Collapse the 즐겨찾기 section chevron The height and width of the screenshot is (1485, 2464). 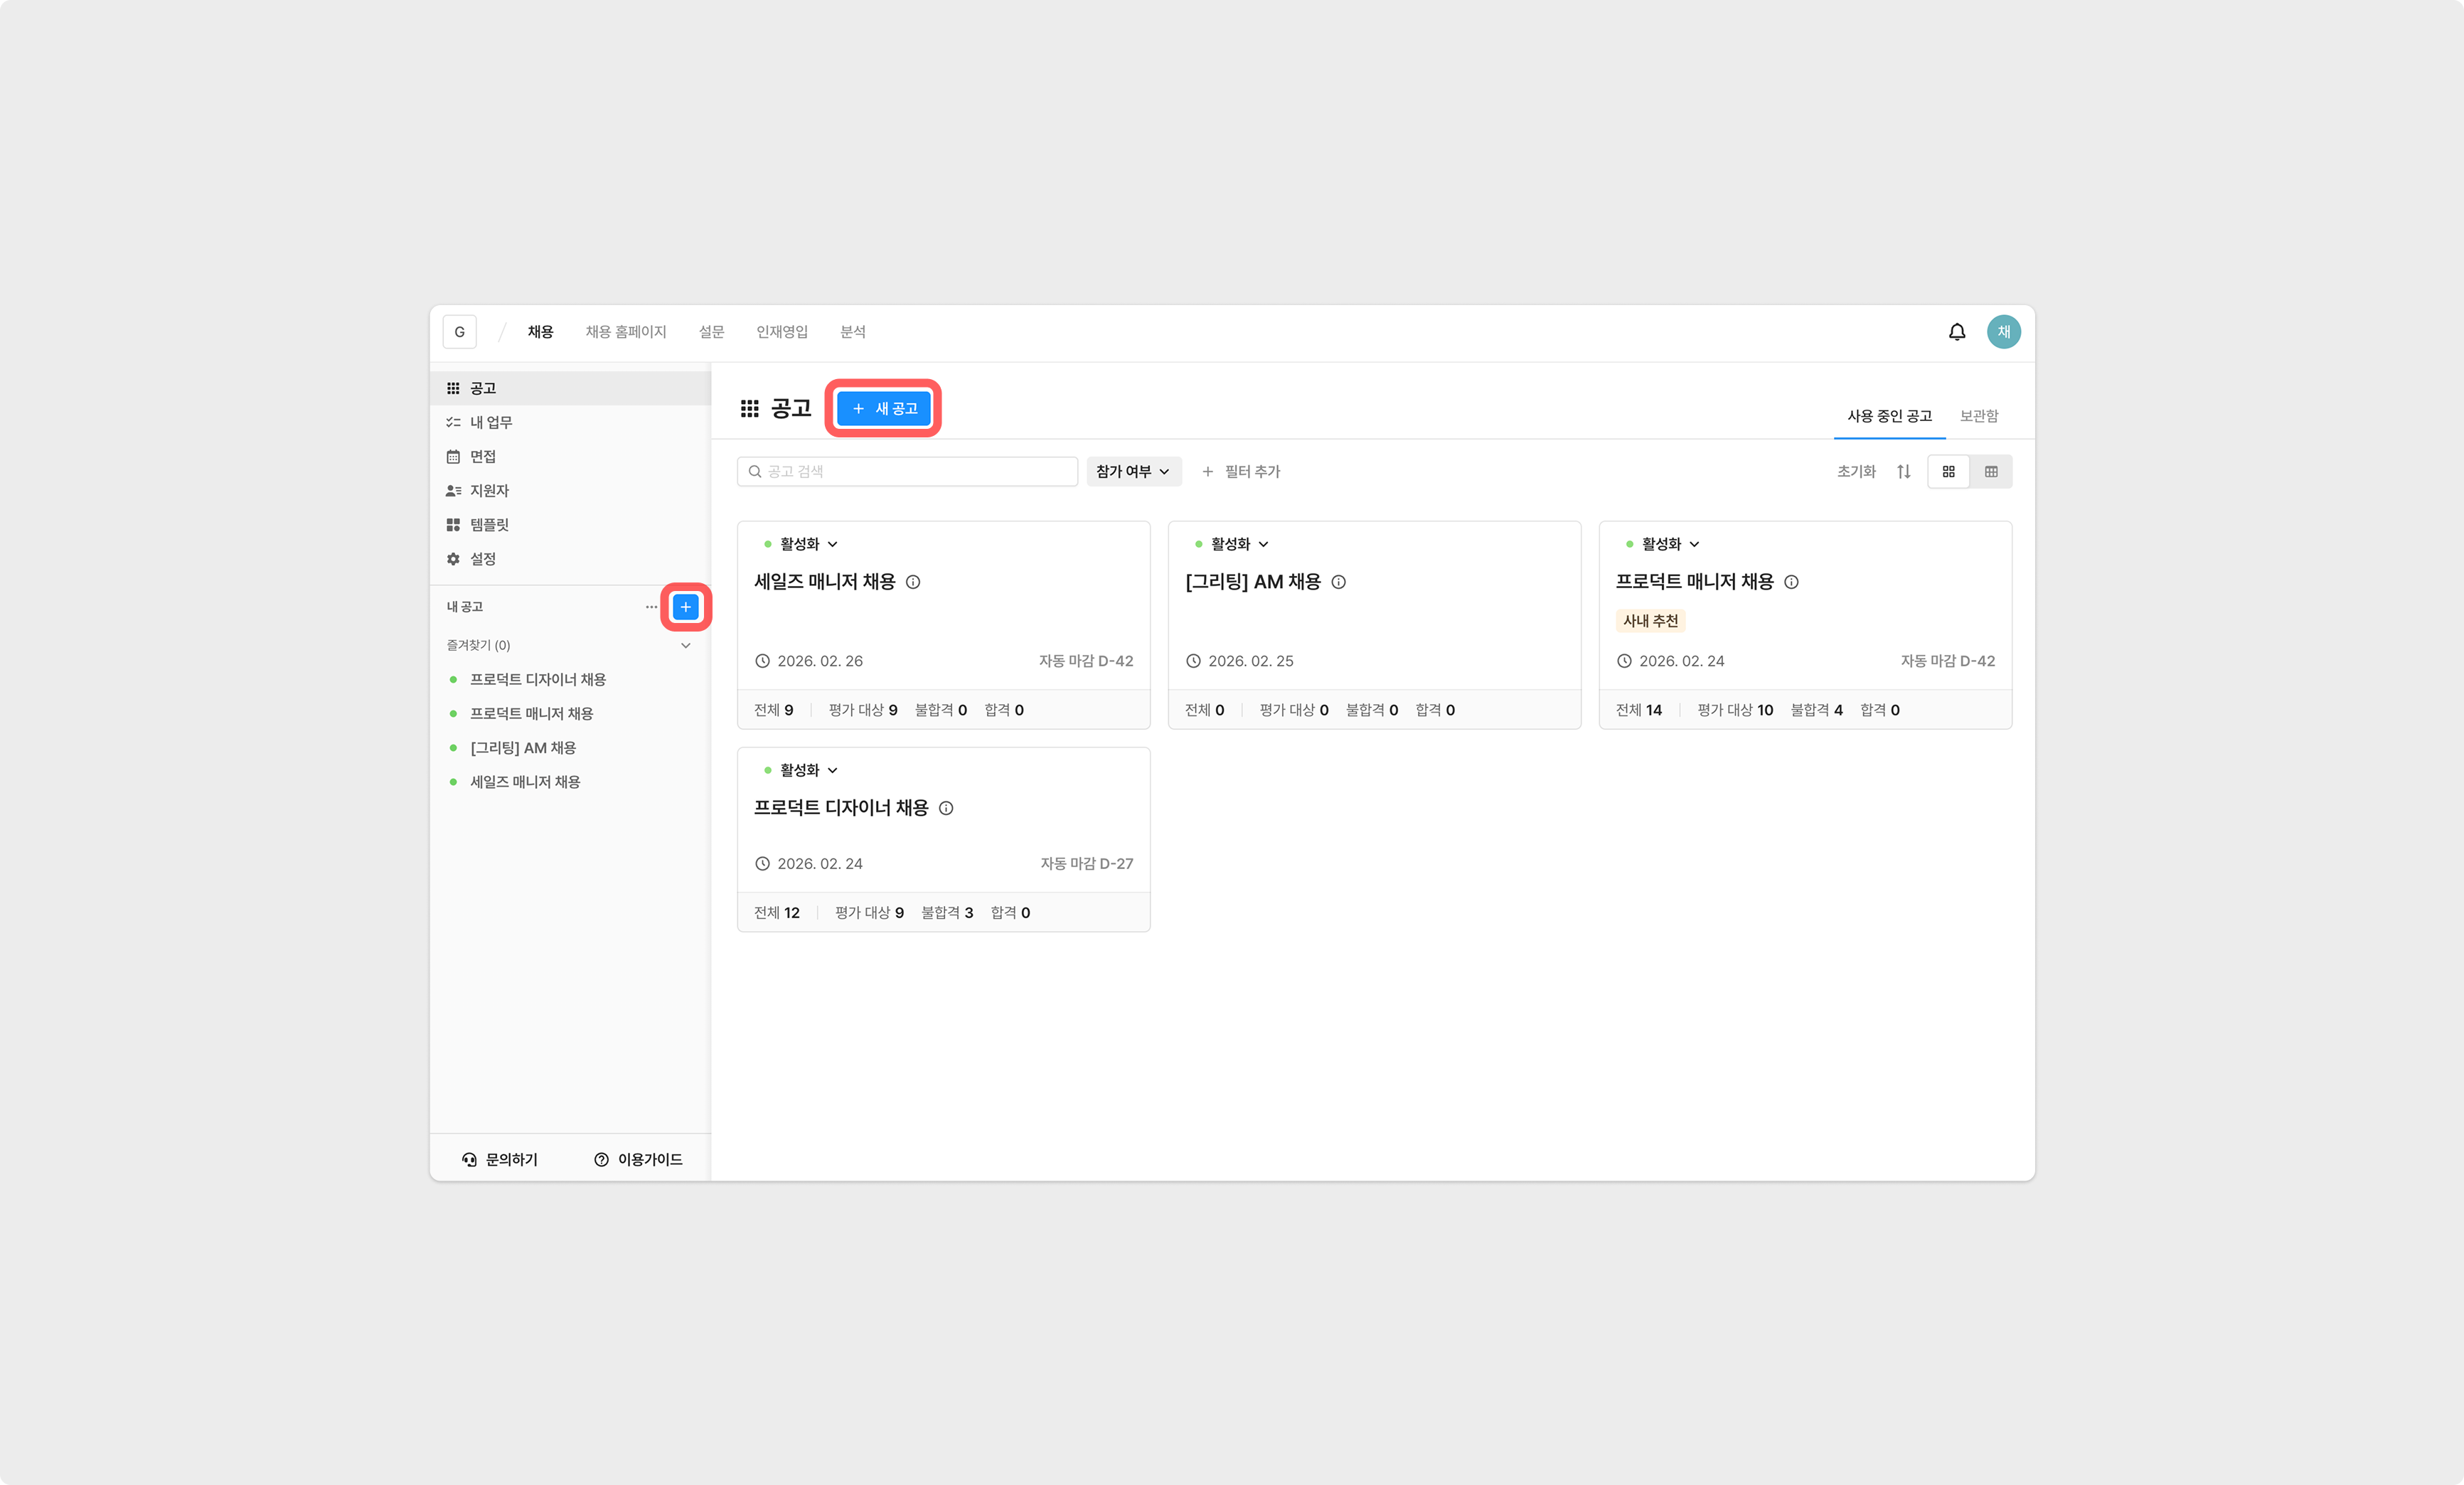pos(685,646)
